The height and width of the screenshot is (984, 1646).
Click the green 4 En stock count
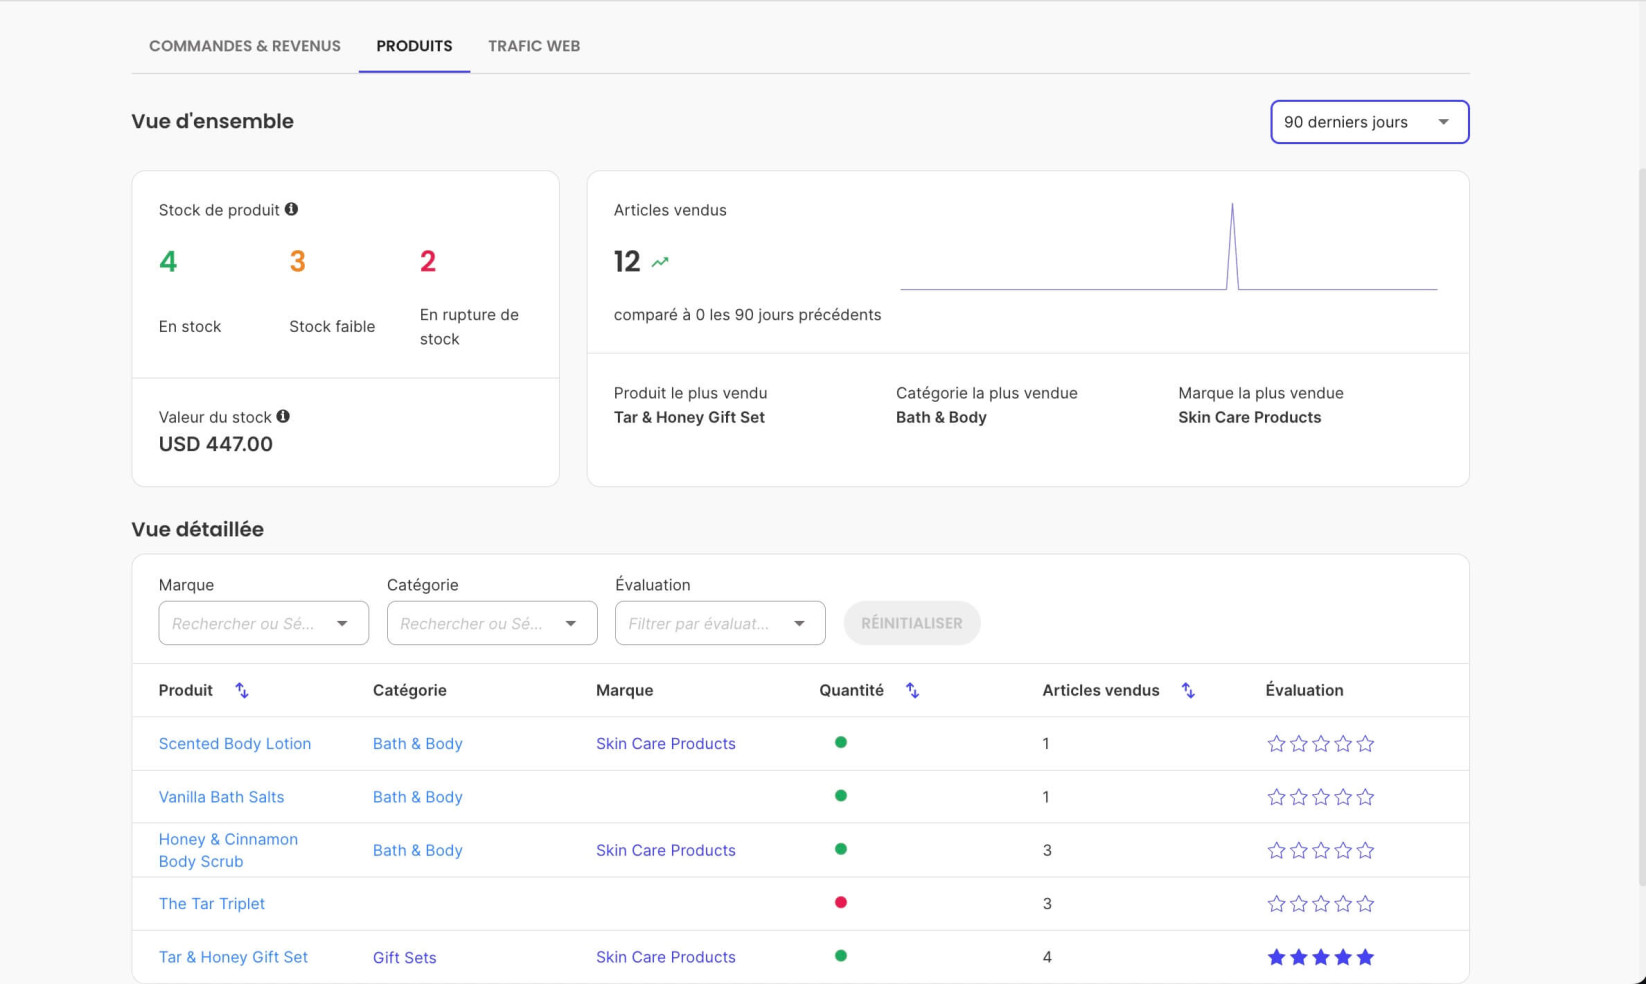click(x=168, y=262)
